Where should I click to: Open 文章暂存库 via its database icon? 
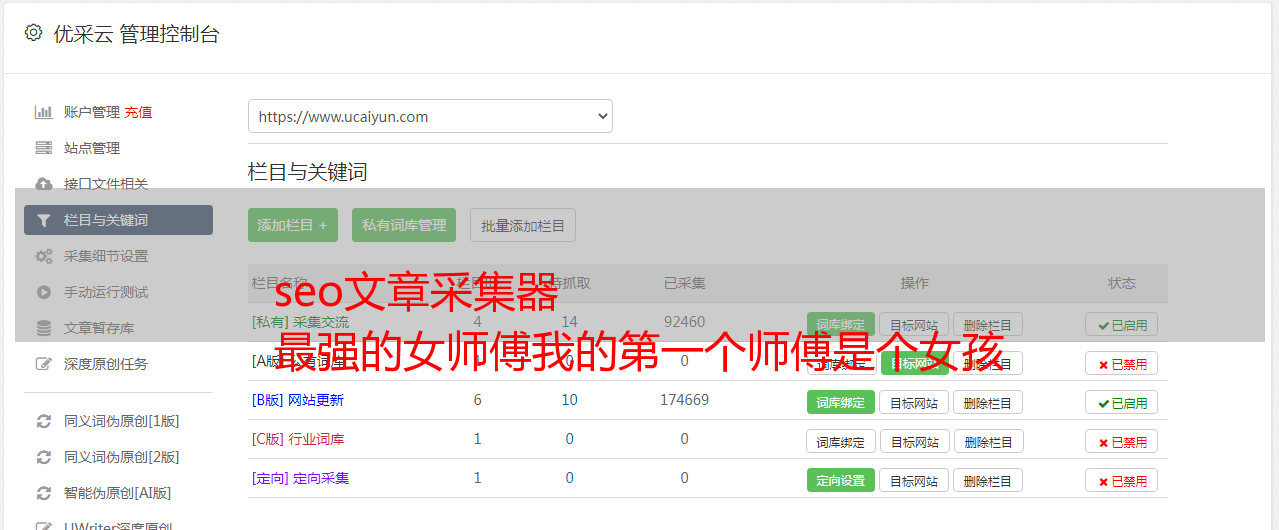(43, 328)
